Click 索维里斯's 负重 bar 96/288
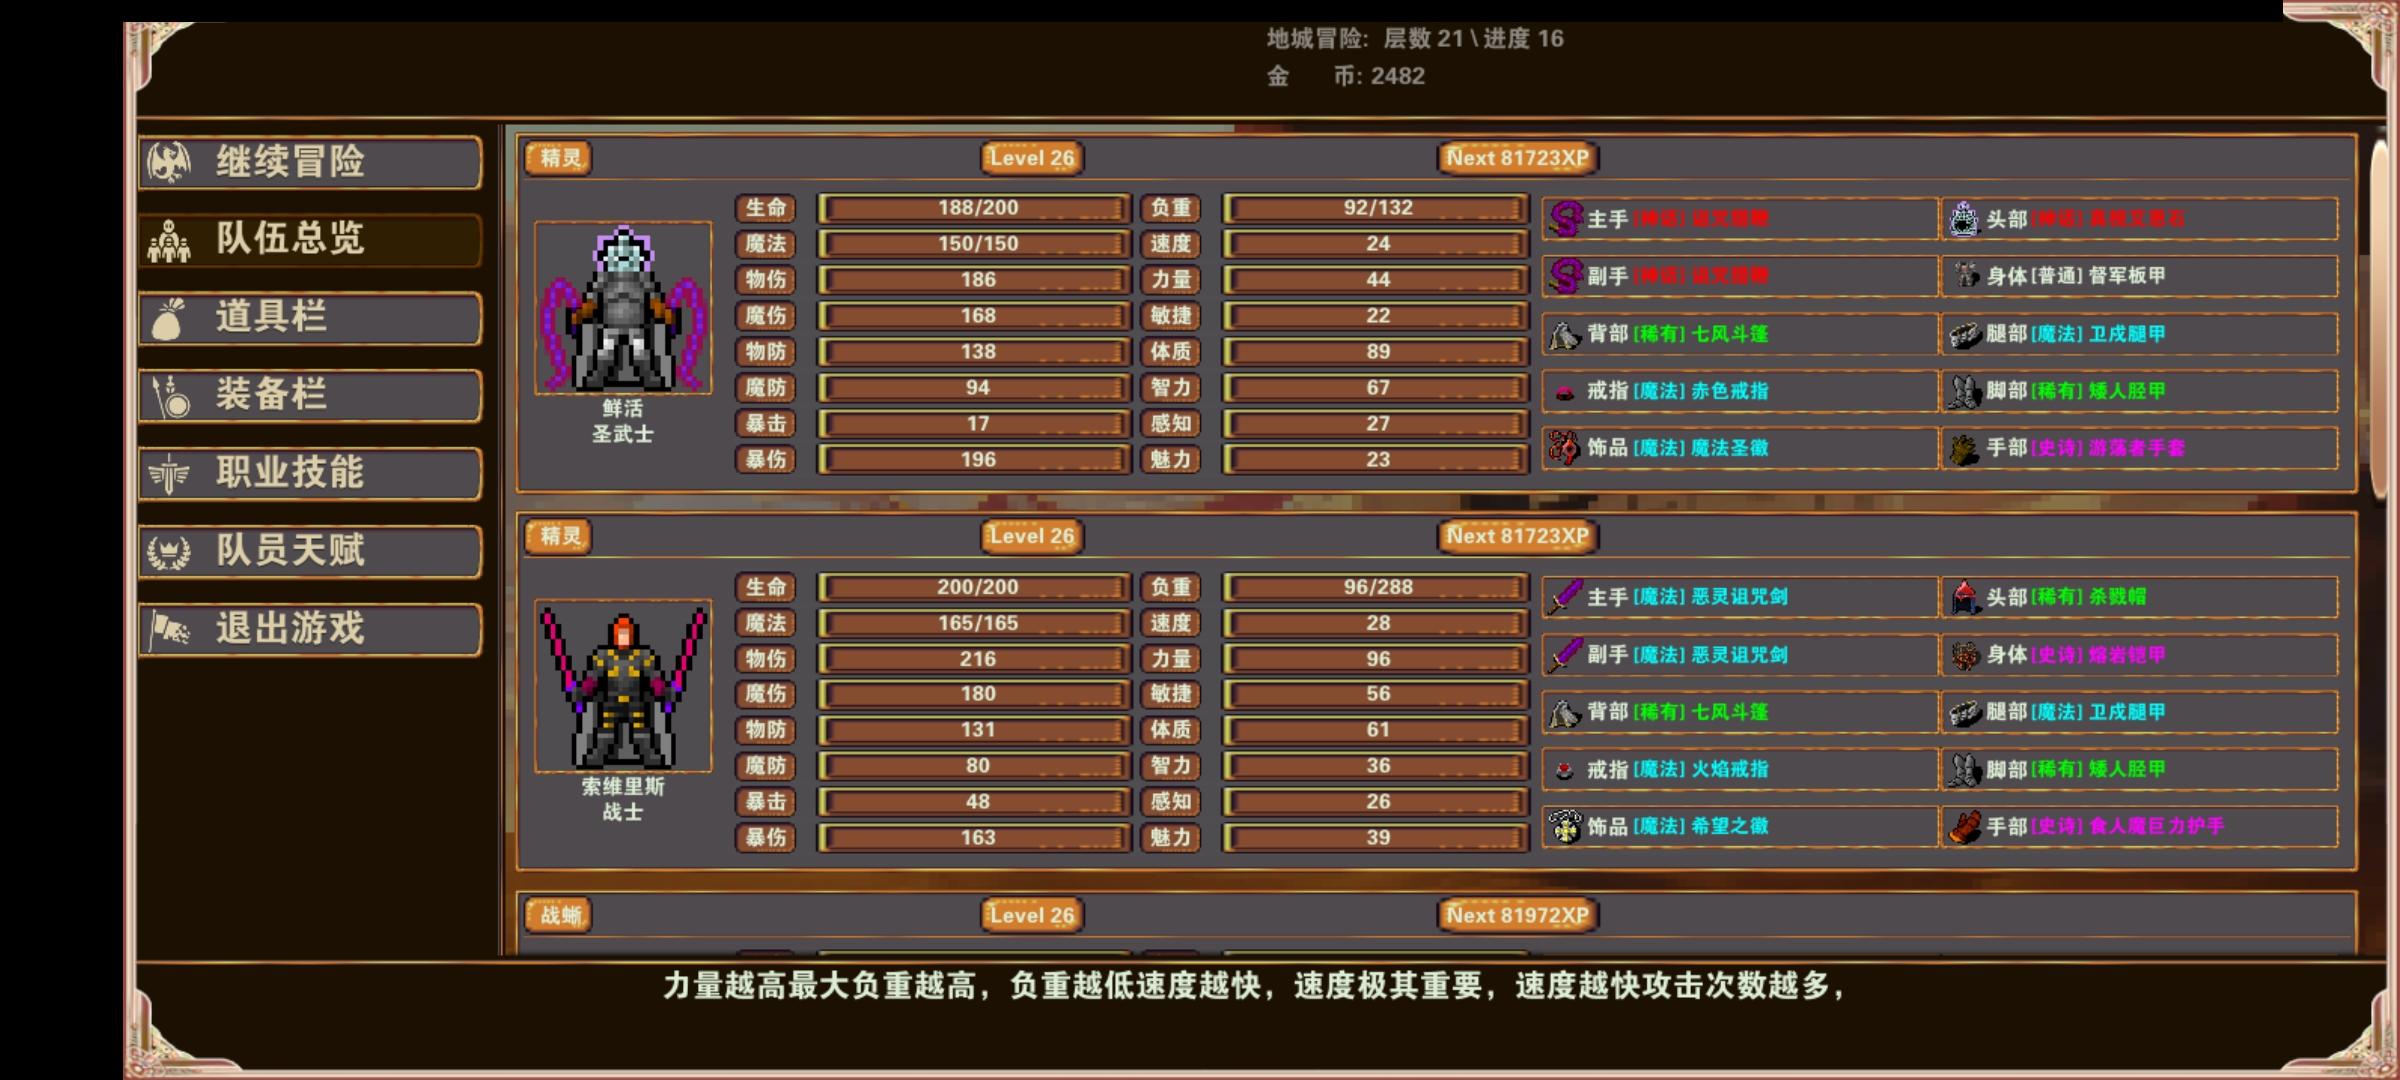This screenshot has width=2400, height=1080. tap(1376, 587)
